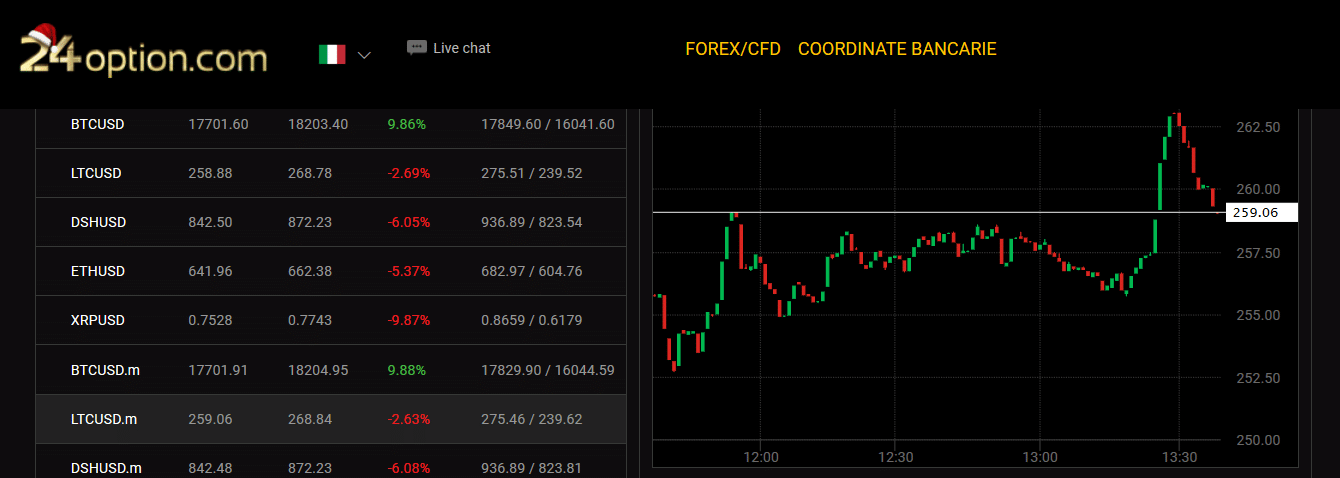Image resolution: width=1340 pixels, height=478 pixels.
Task: Click ETHUSD change -5.37%
Action: coord(408,271)
